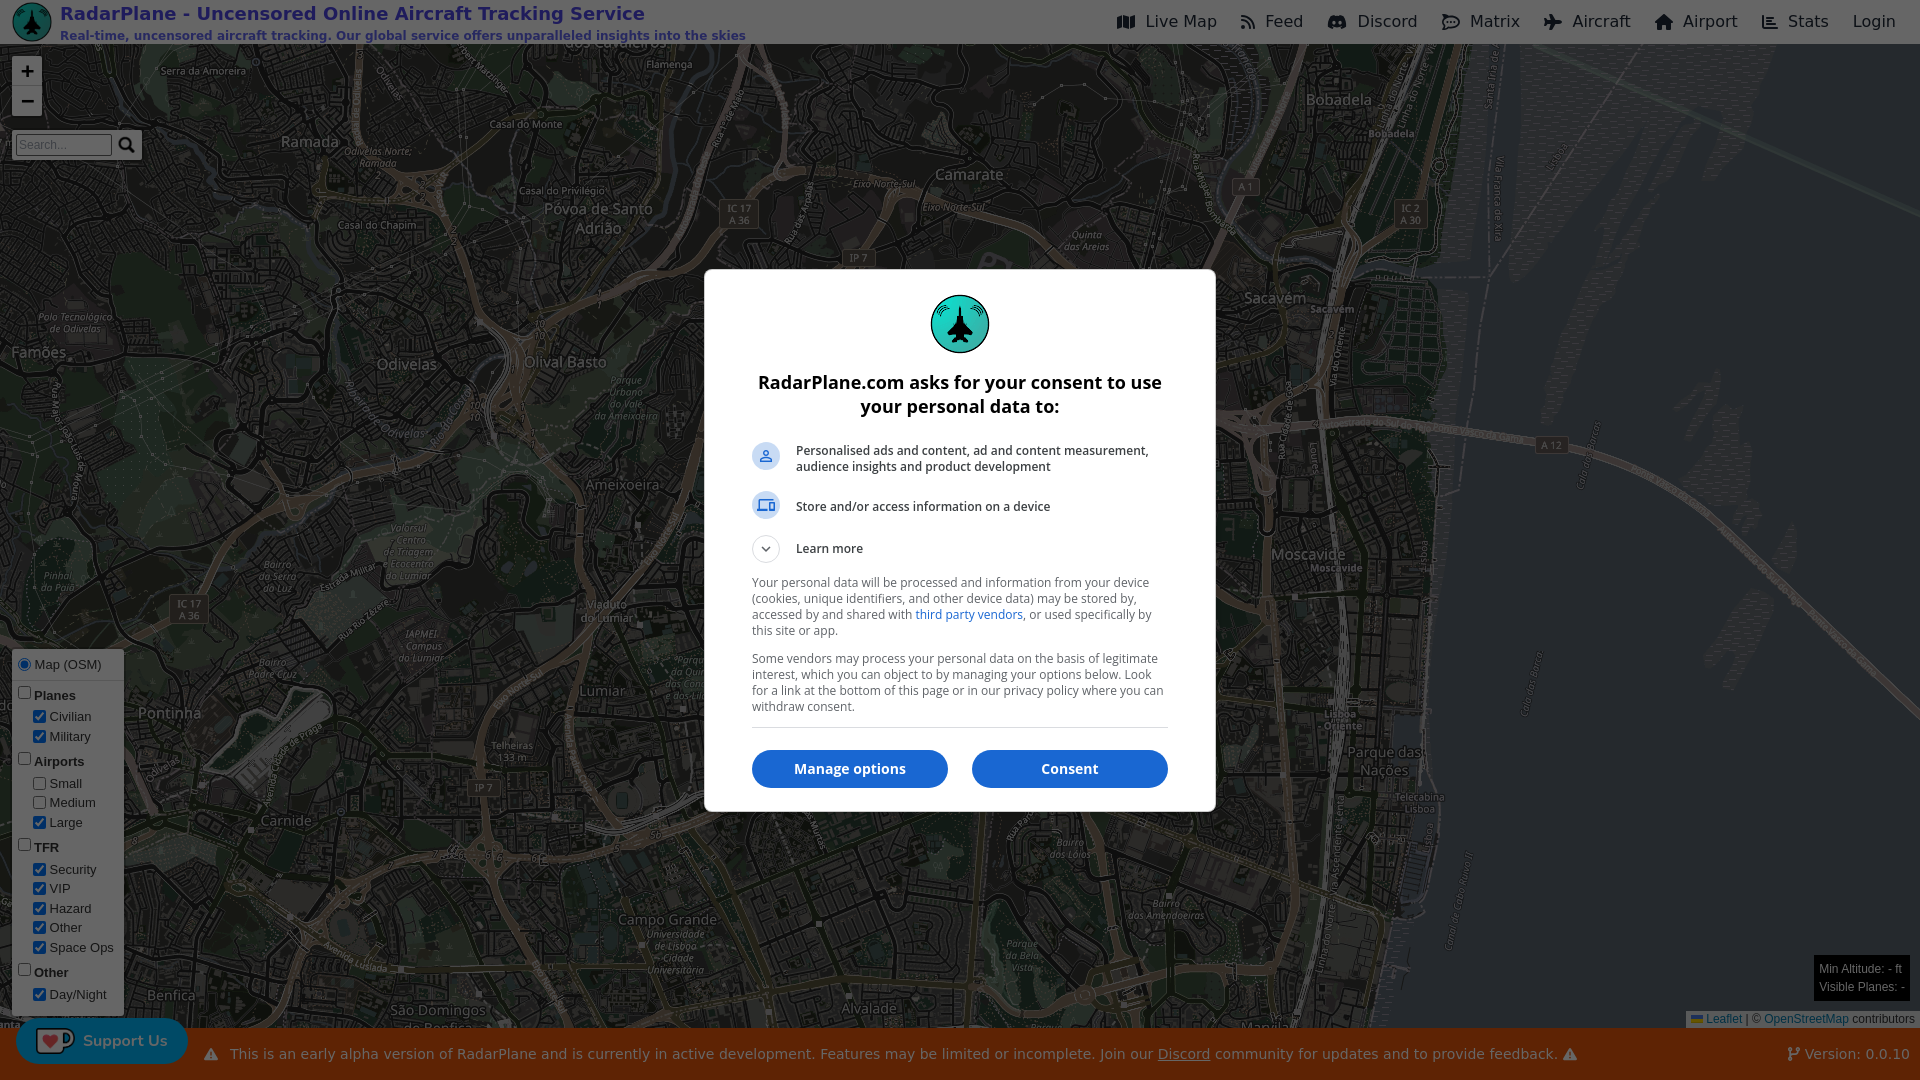
Task: Open the third party vendors link
Action: point(968,615)
